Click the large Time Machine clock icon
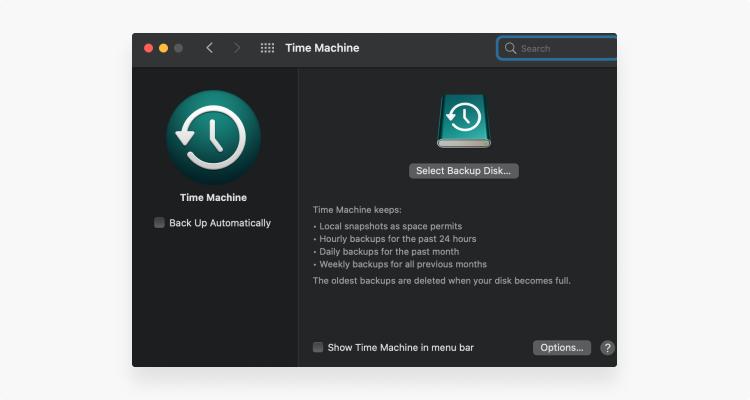Viewport: 750px width, 400px height. point(213,137)
